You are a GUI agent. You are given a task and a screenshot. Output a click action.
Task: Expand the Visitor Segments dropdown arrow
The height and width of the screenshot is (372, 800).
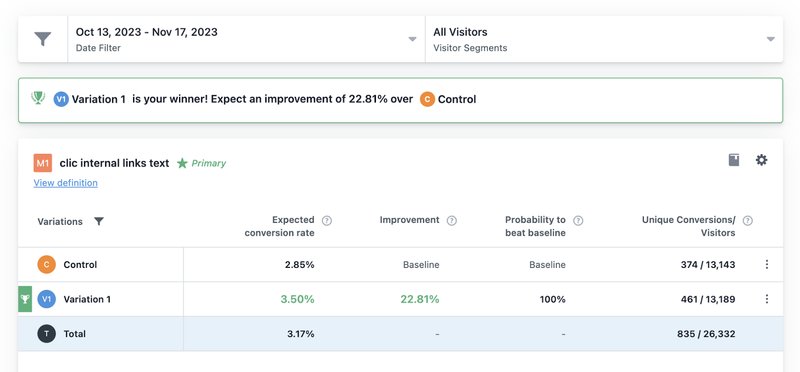pyautogui.click(x=771, y=39)
